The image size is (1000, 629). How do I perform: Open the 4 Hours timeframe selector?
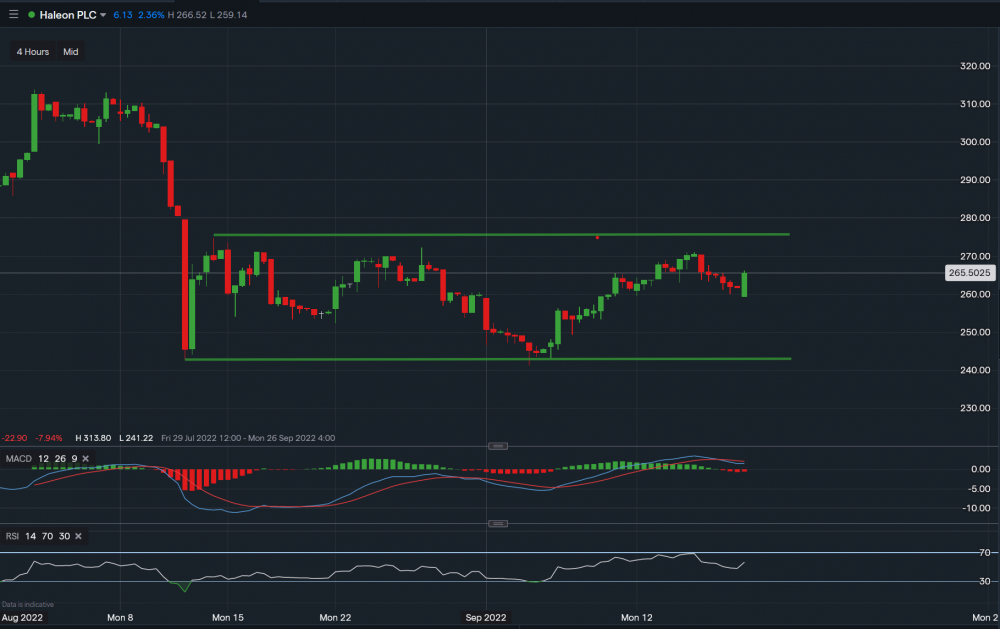pos(31,51)
